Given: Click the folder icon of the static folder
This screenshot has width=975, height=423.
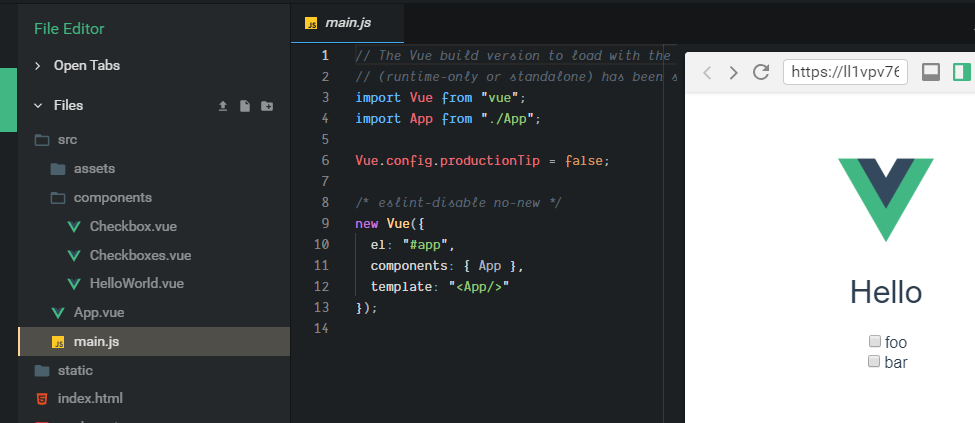Looking at the screenshot, I should pos(42,371).
